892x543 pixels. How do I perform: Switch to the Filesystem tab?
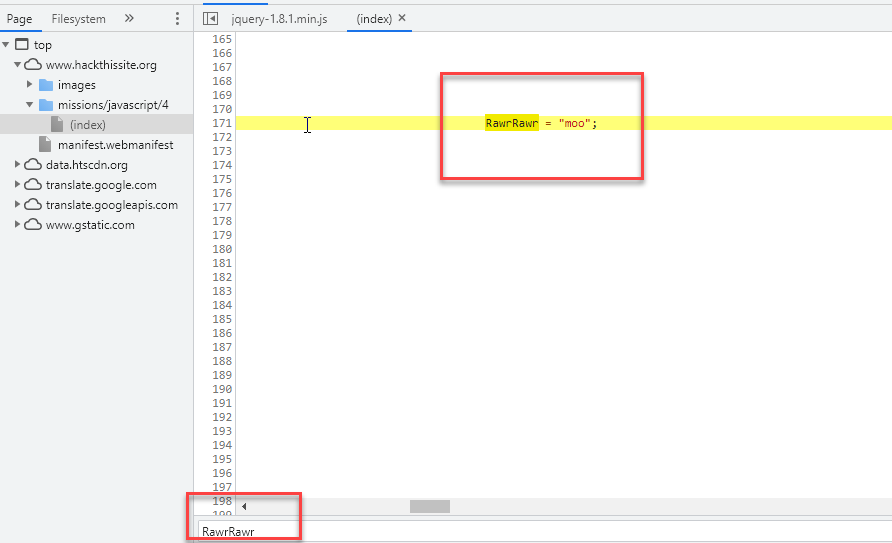point(79,19)
